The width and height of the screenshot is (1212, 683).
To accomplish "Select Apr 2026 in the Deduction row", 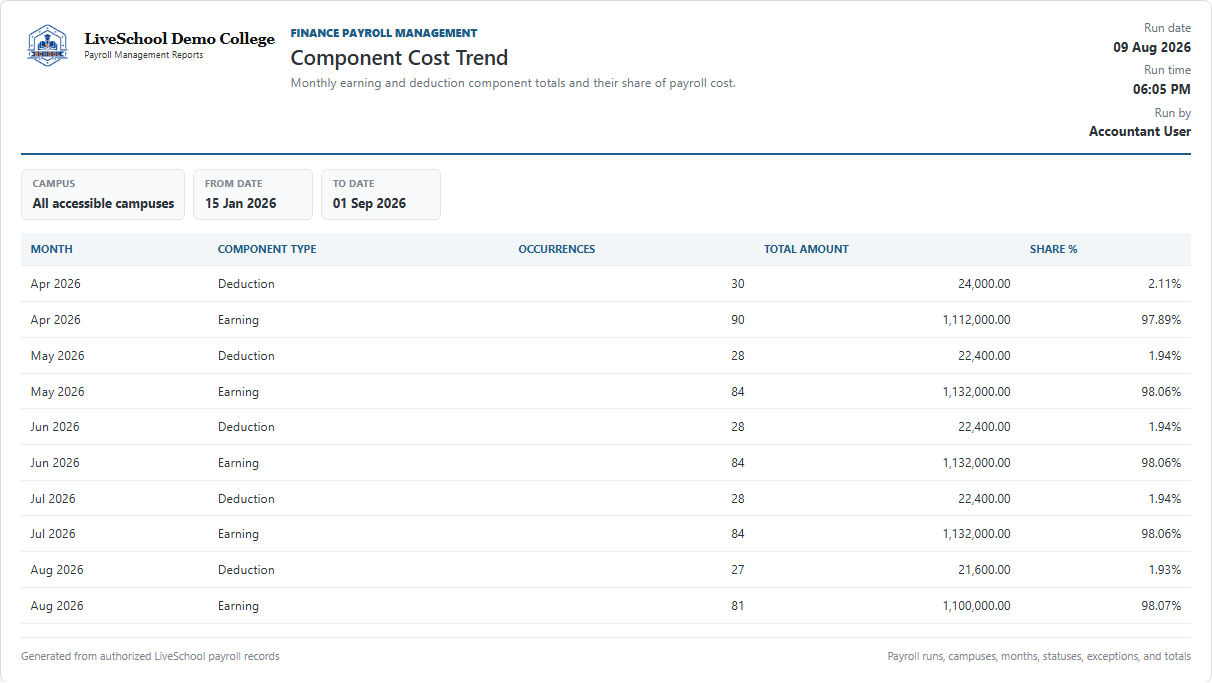I will 56,284.
